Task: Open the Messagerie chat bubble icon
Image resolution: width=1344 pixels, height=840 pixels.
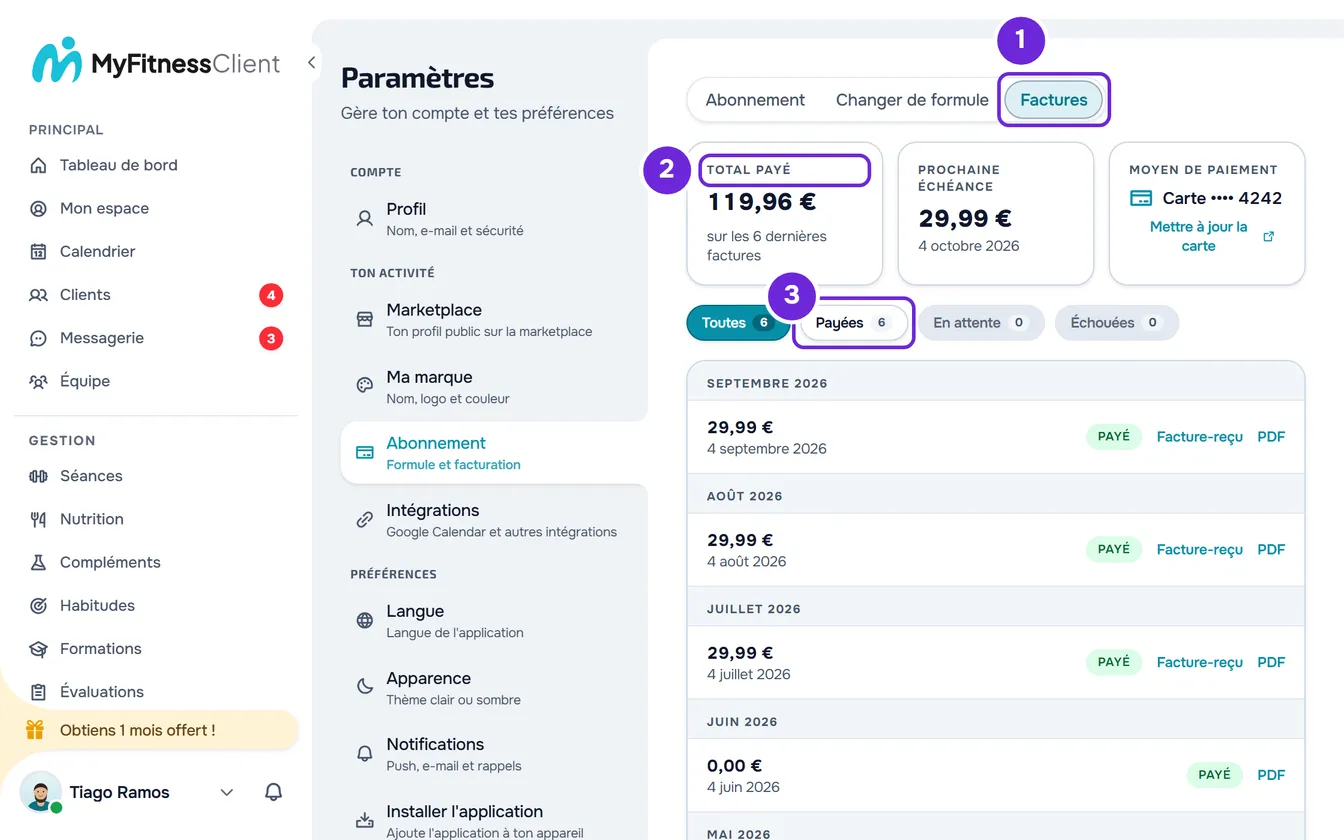Action: pyautogui.click(x=38, y=338)
